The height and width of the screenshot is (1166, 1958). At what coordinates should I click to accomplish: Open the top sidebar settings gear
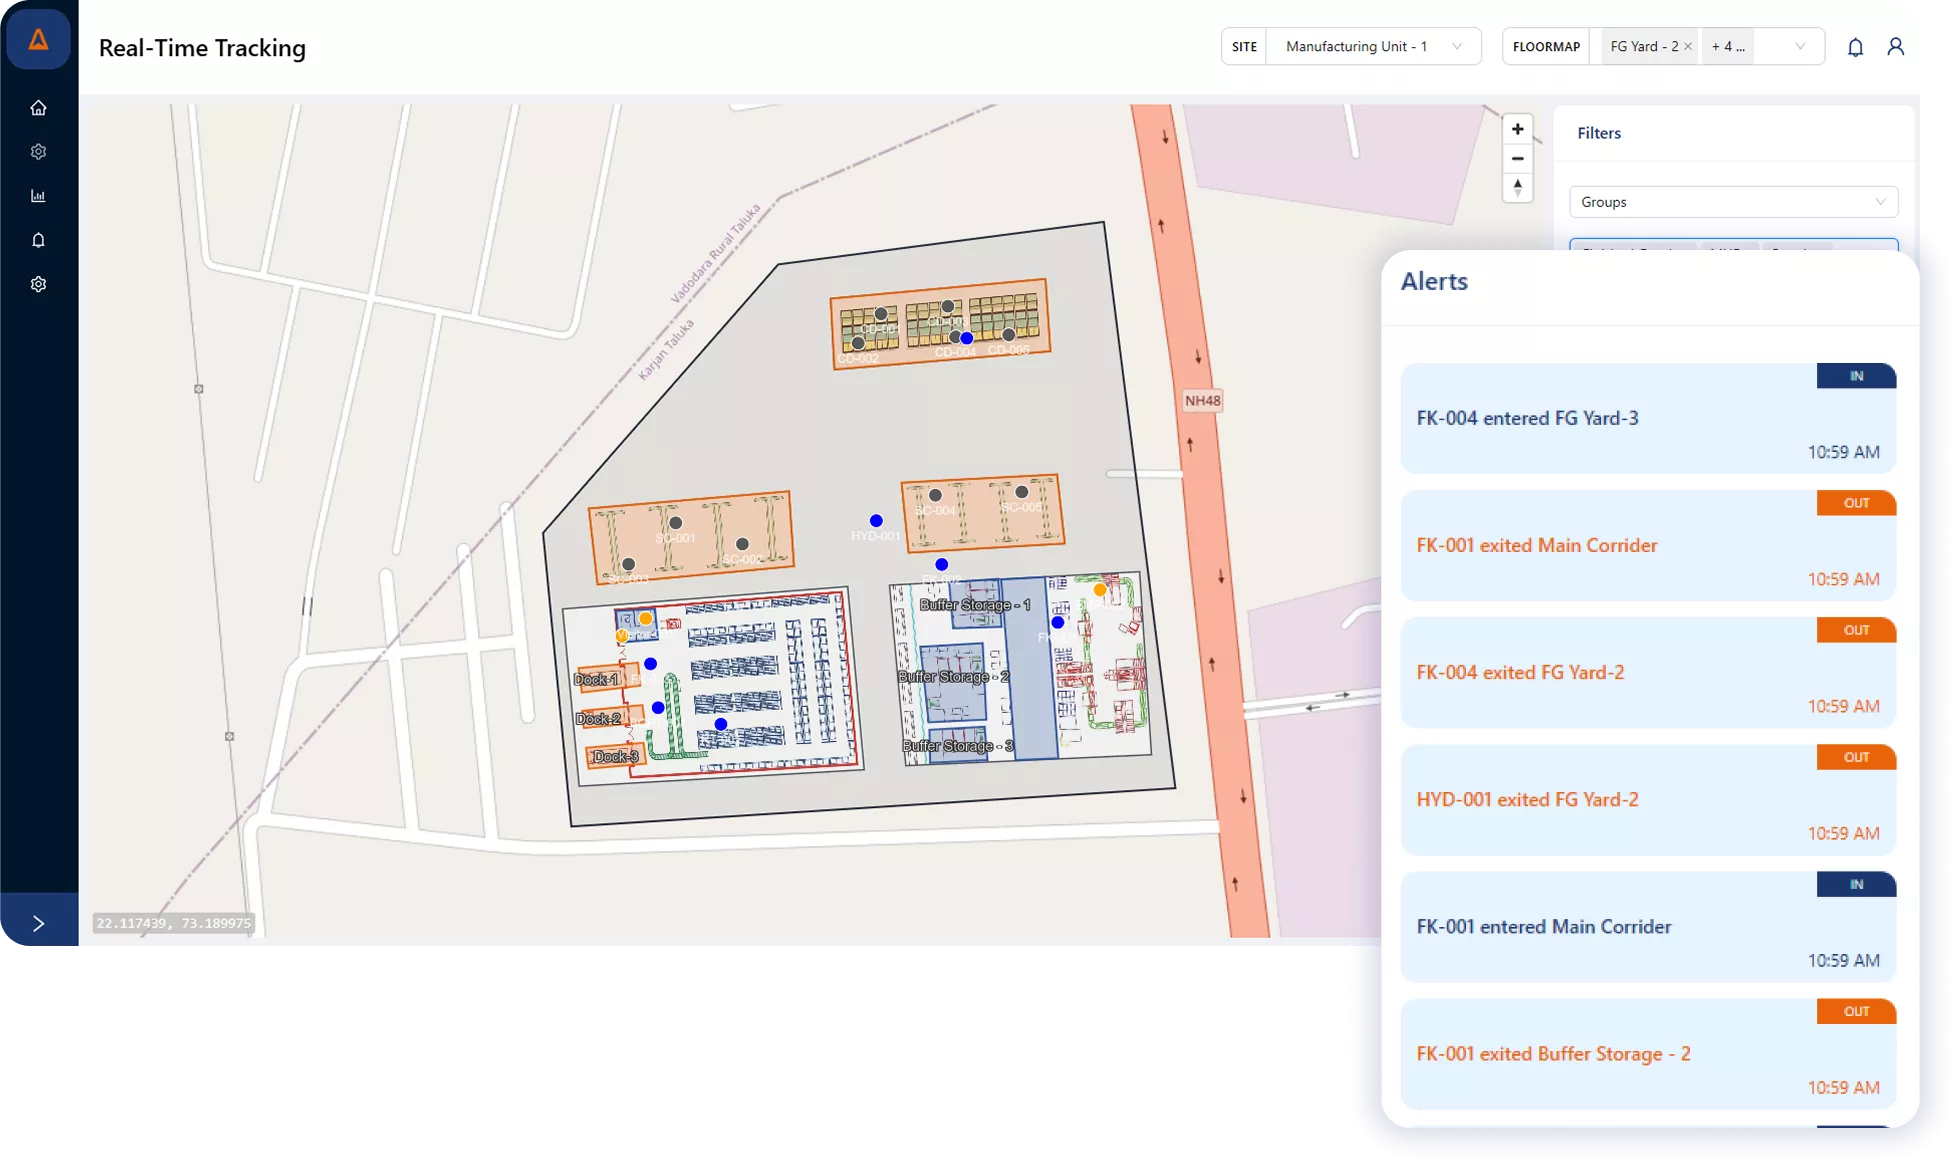tap(38, 151)
